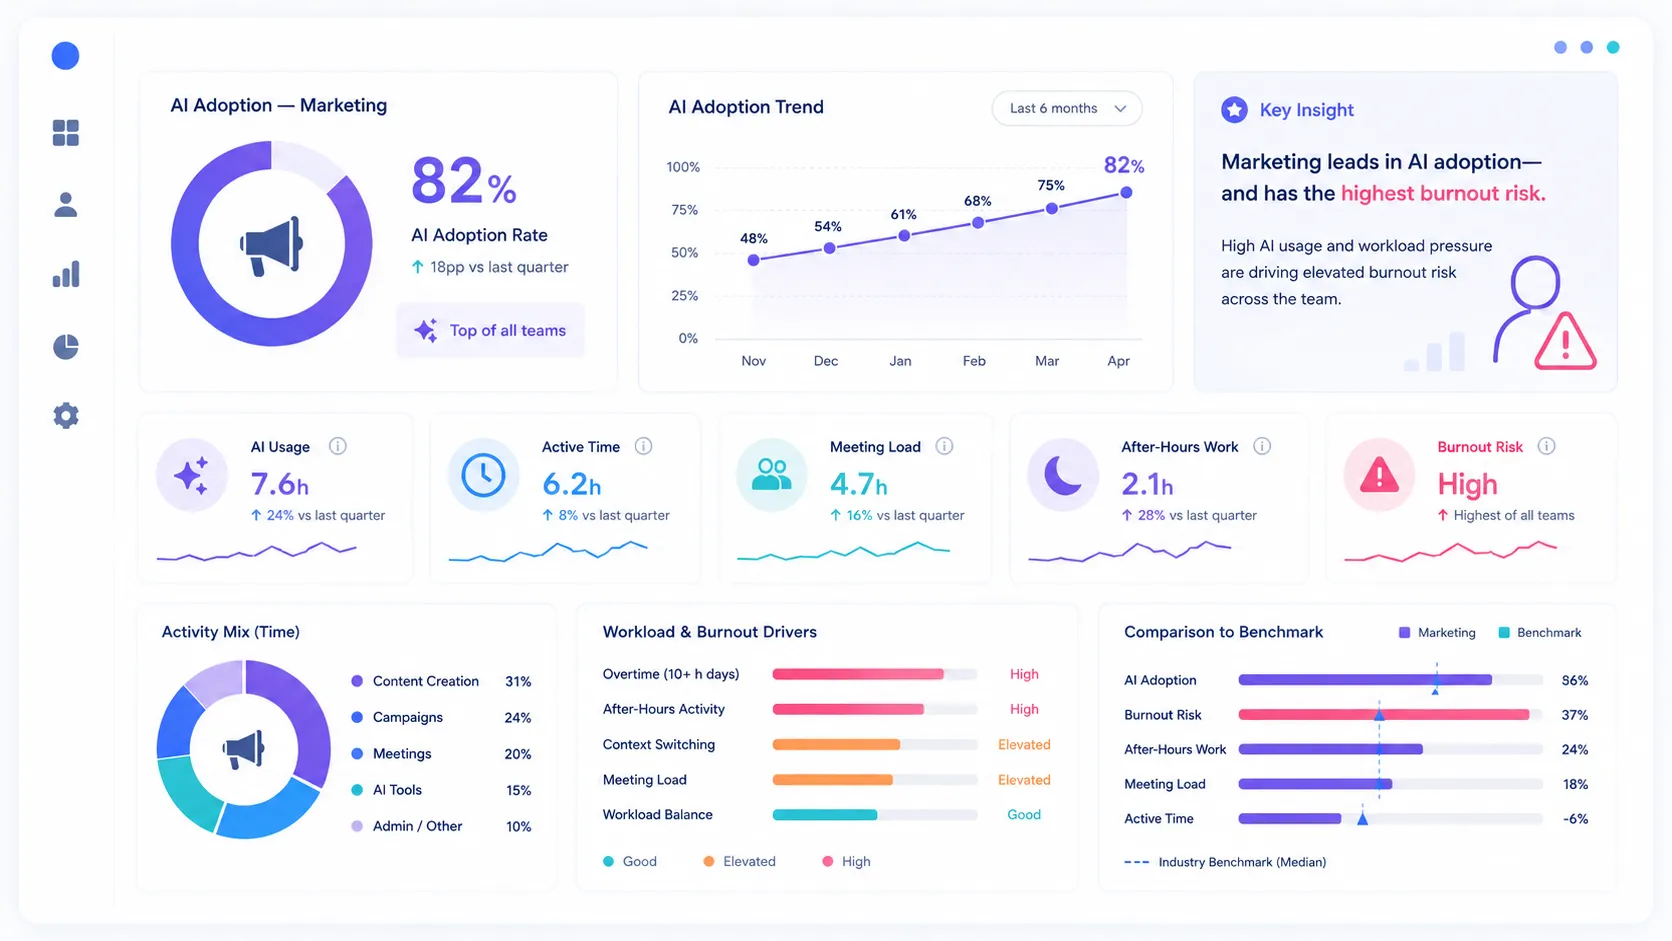Click the After-Hours Activity 'High' status
The width and height of the screenshot is (1672, 941).
pyautogui.click(x=1024, y=709)
